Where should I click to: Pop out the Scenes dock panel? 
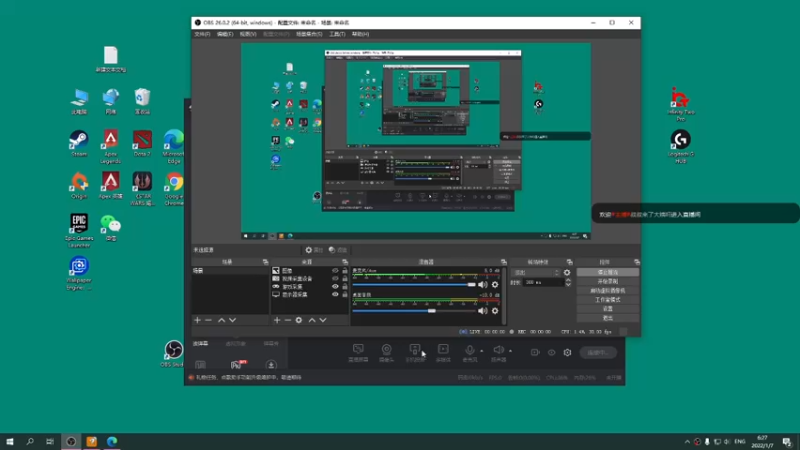click(x=265, y=262)
